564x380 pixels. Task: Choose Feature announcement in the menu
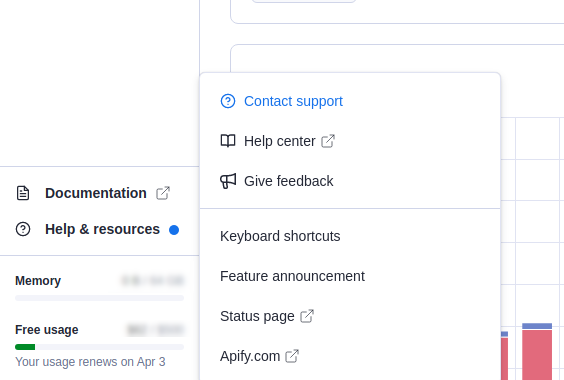tap(350, 276)
